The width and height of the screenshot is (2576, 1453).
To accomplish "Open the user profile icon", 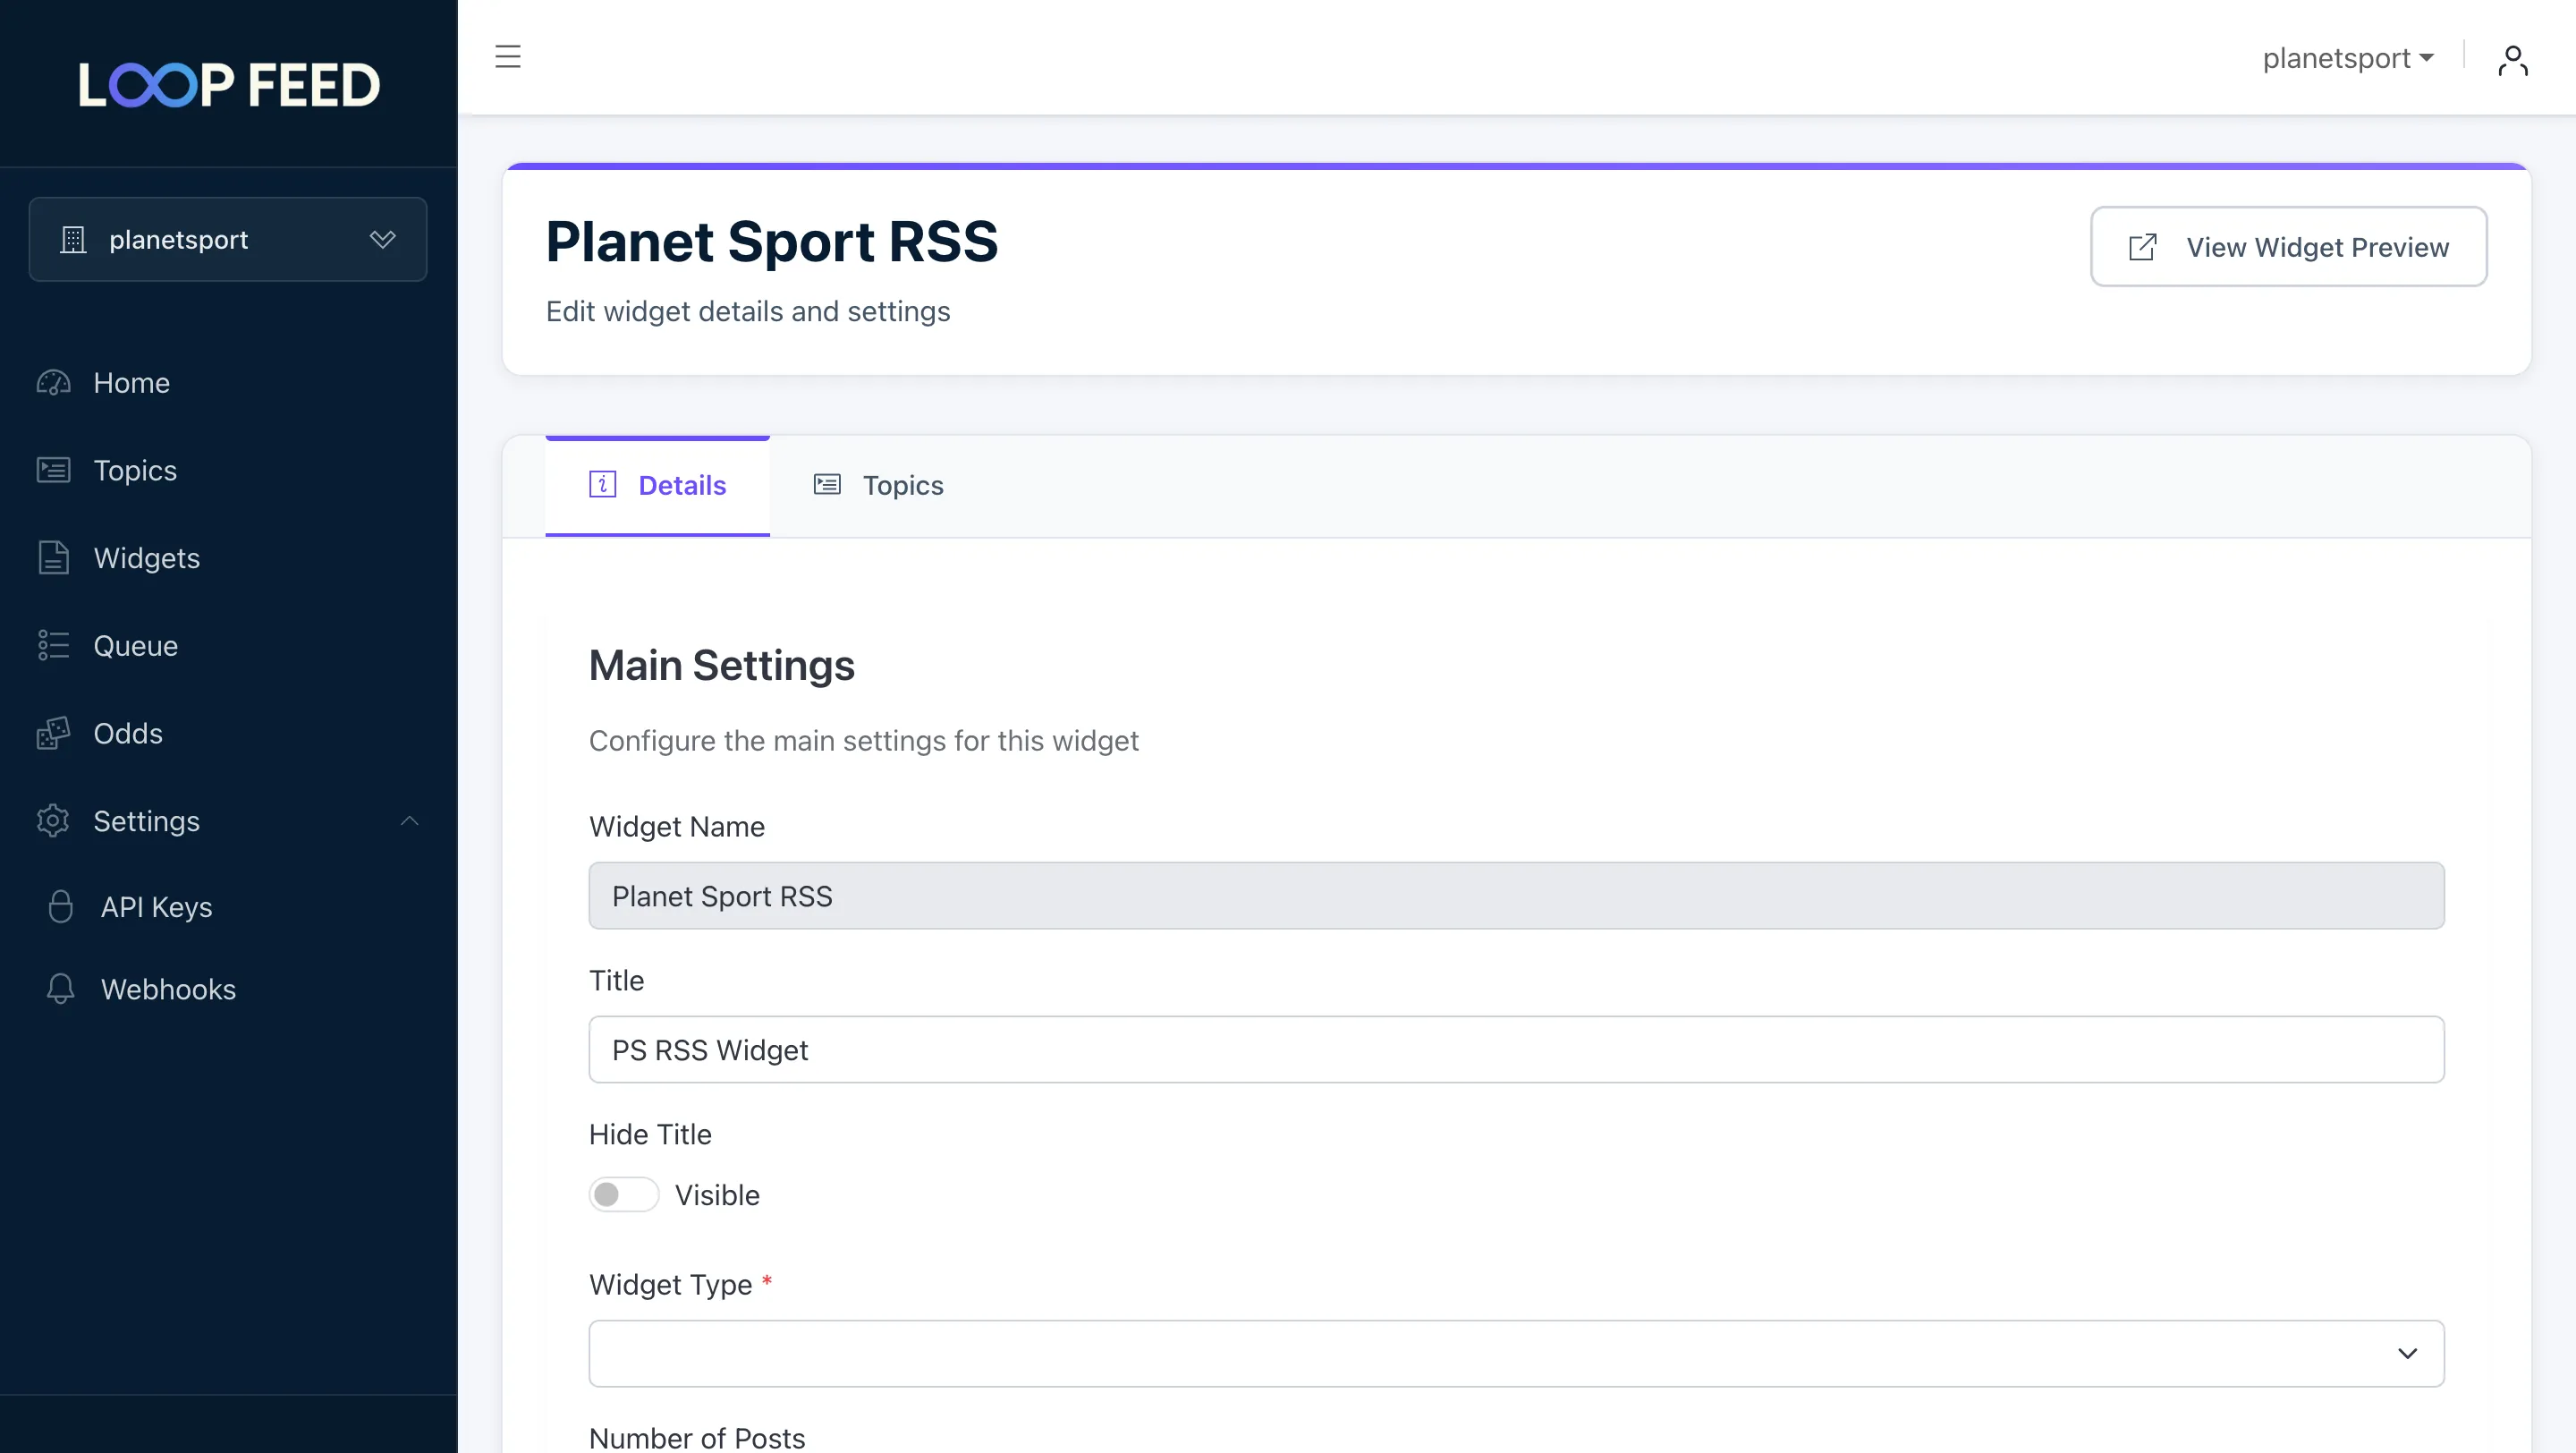I will point(2512,60).
